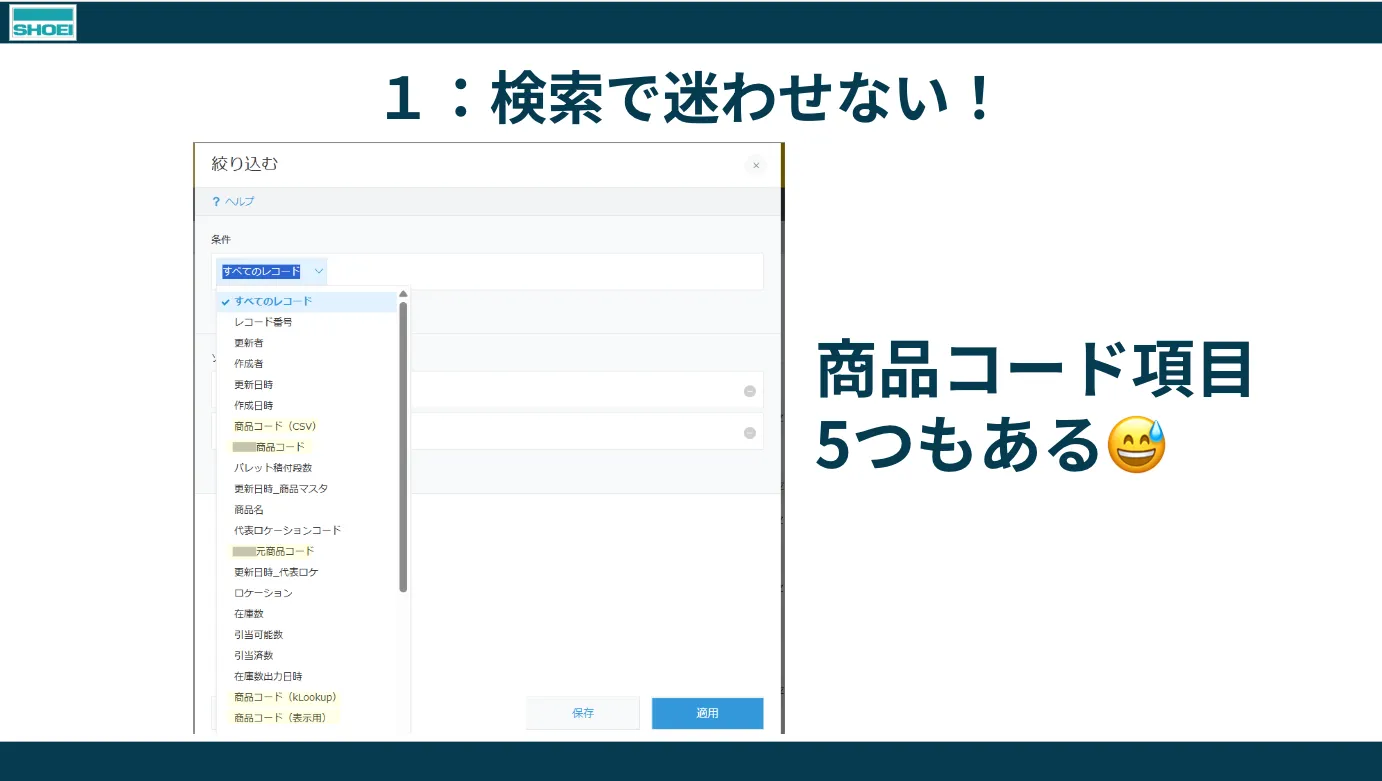This screenshot has width=1382, height=781.
Task: Select 商品コード（CSV） in the list
Action: point(276,426)
